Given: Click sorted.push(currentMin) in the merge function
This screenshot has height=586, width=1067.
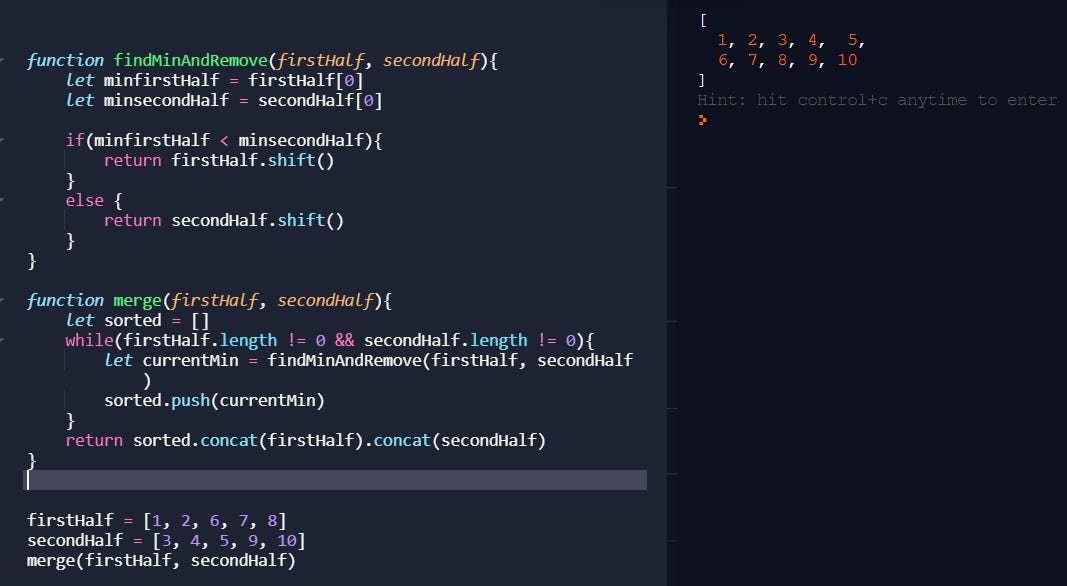Looking at the screenshot, I should coord(214,400).
